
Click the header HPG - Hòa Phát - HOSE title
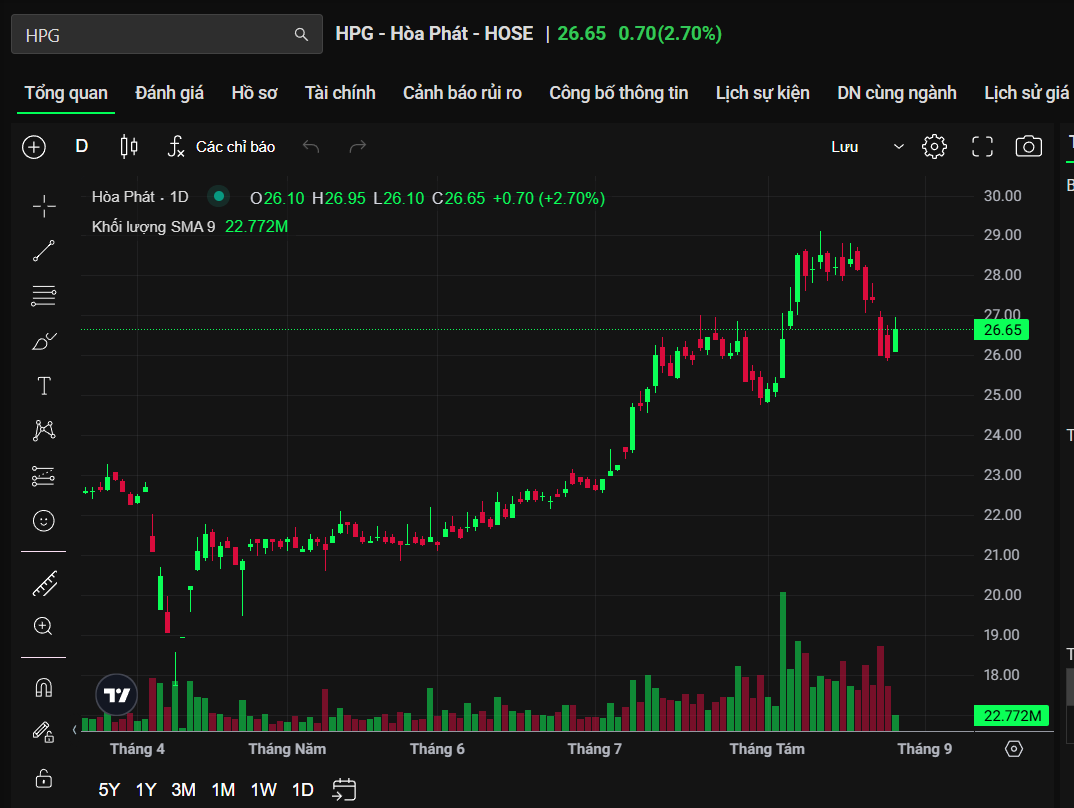click(434, 34)
